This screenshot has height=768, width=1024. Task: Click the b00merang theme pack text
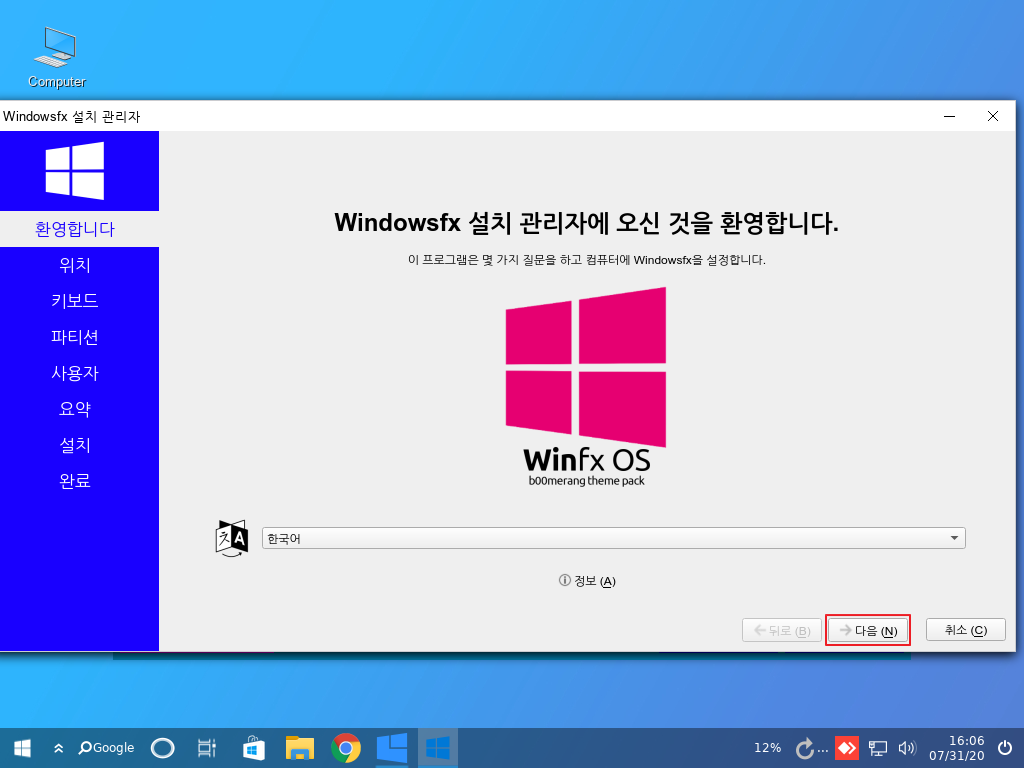[586, 481]
